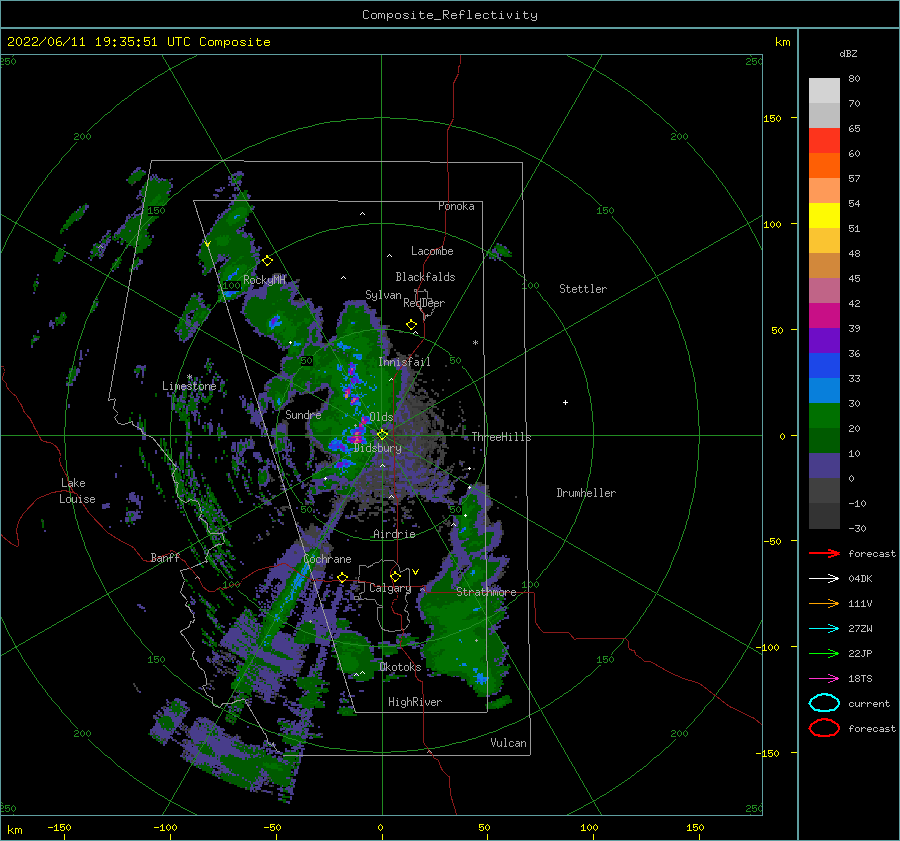
Task: Pick the red swatch in dBZ legend
Action: click(824, 141)
